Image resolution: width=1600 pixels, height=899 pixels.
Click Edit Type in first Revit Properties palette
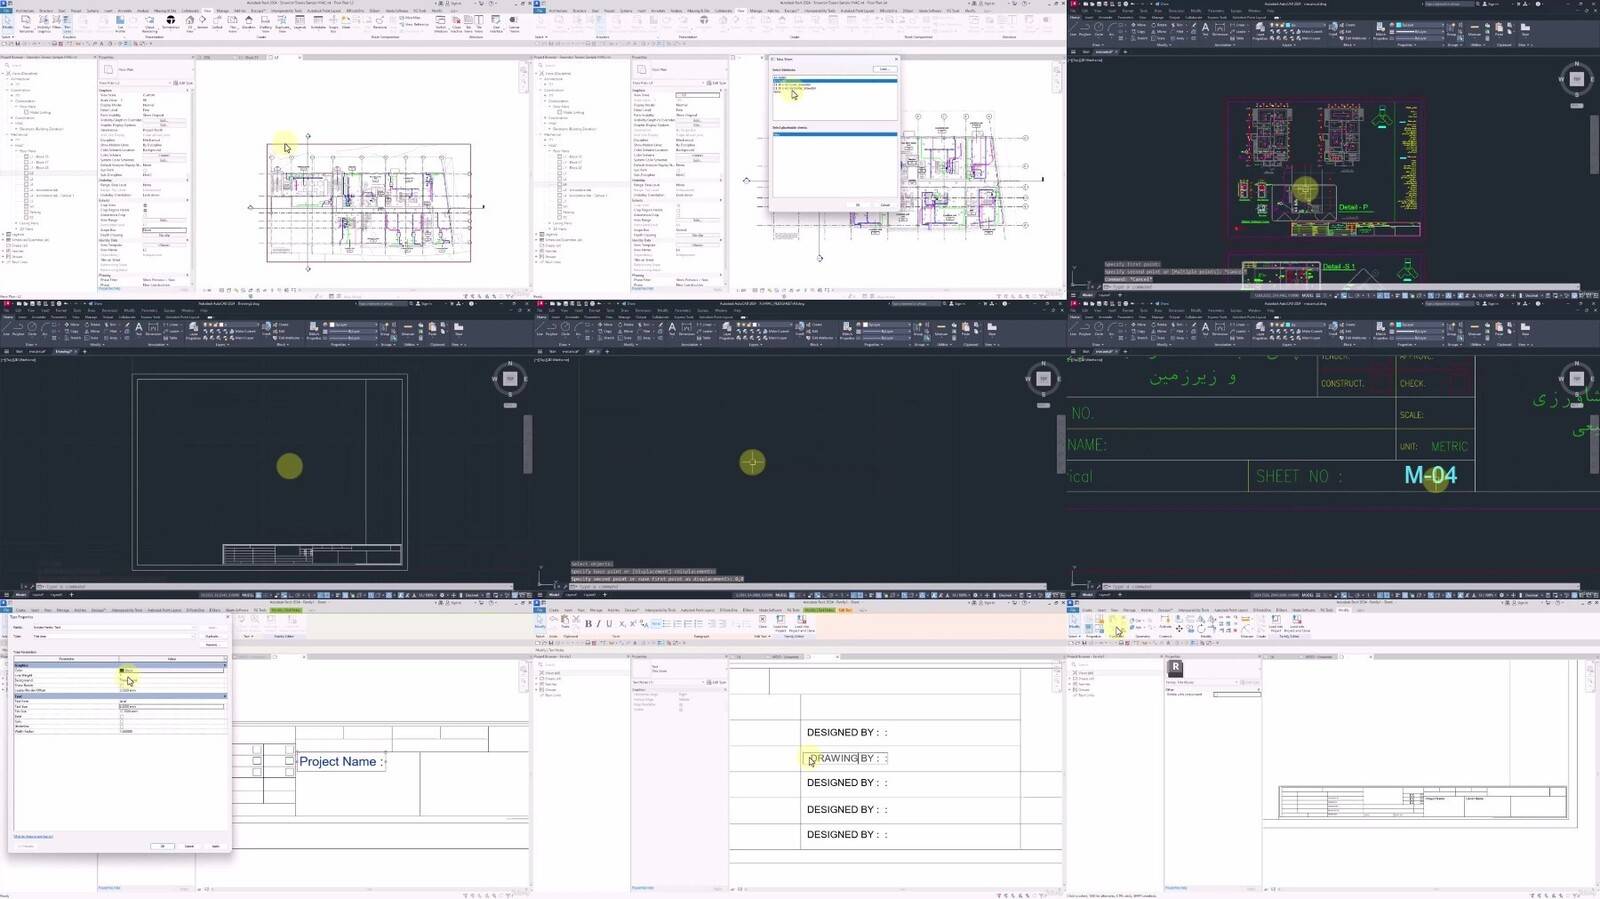click(x=183, y=83)
